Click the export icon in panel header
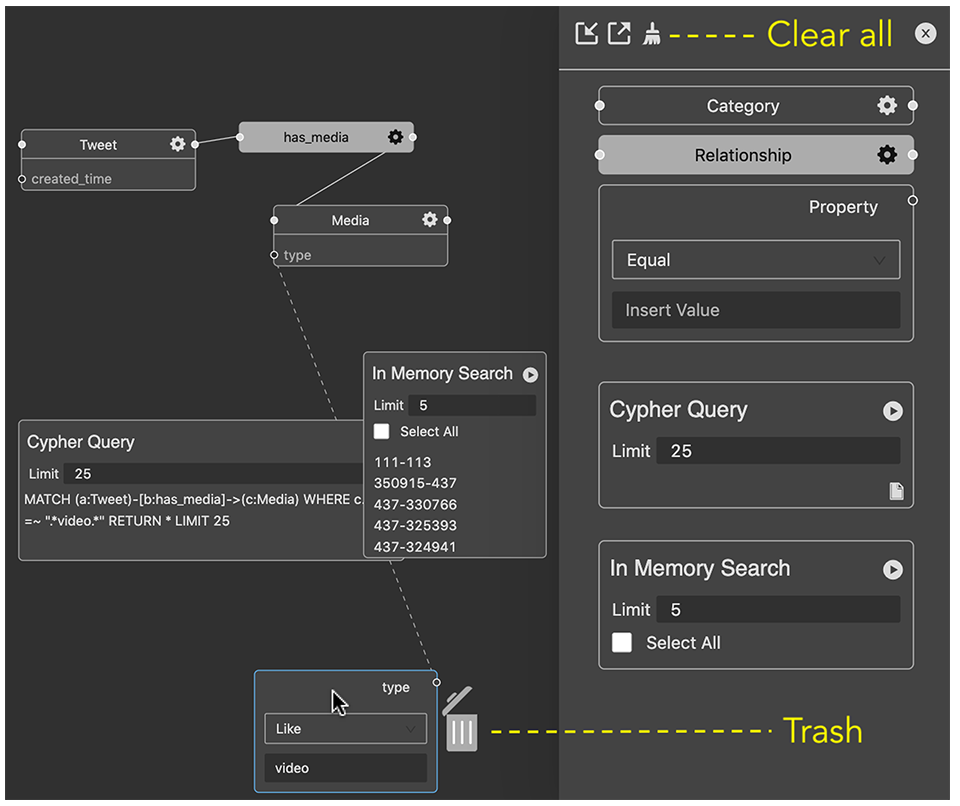The width and height of the screenshot is (960, 806). point(619,33)
